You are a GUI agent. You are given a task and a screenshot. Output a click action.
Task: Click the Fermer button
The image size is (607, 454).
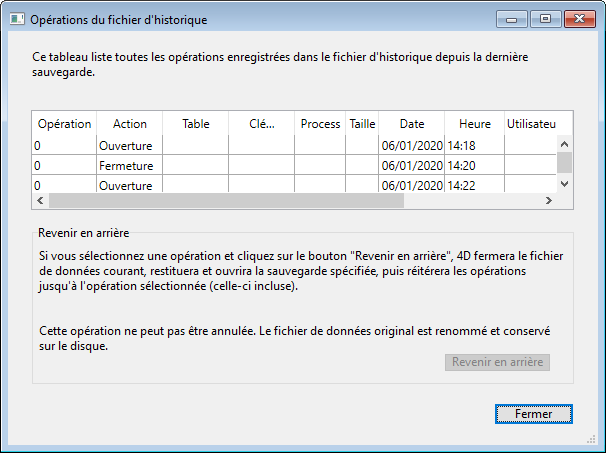[x=533, y=413]
